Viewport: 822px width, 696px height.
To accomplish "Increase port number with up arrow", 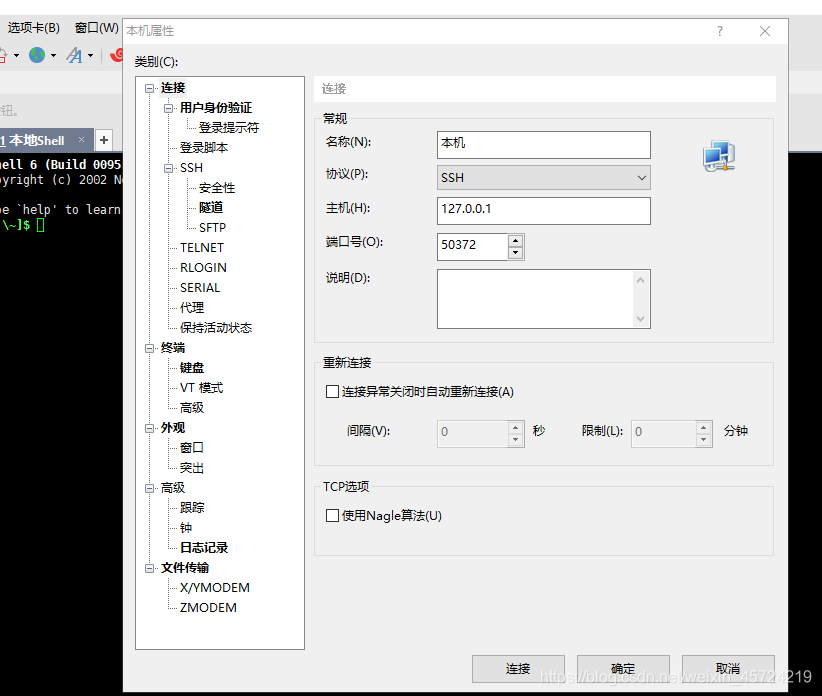I will 516,241.
